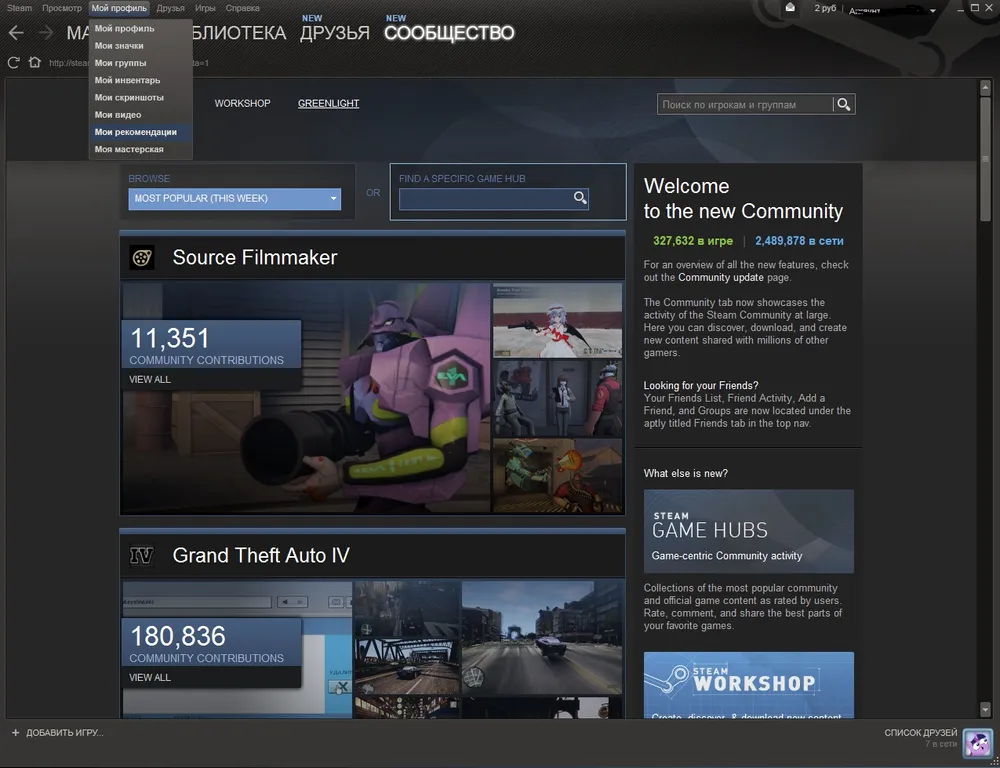This screenshot has height=768, width=1000.
Task: Click the Find a Specific Game Hub field
Action: [485, 198]
